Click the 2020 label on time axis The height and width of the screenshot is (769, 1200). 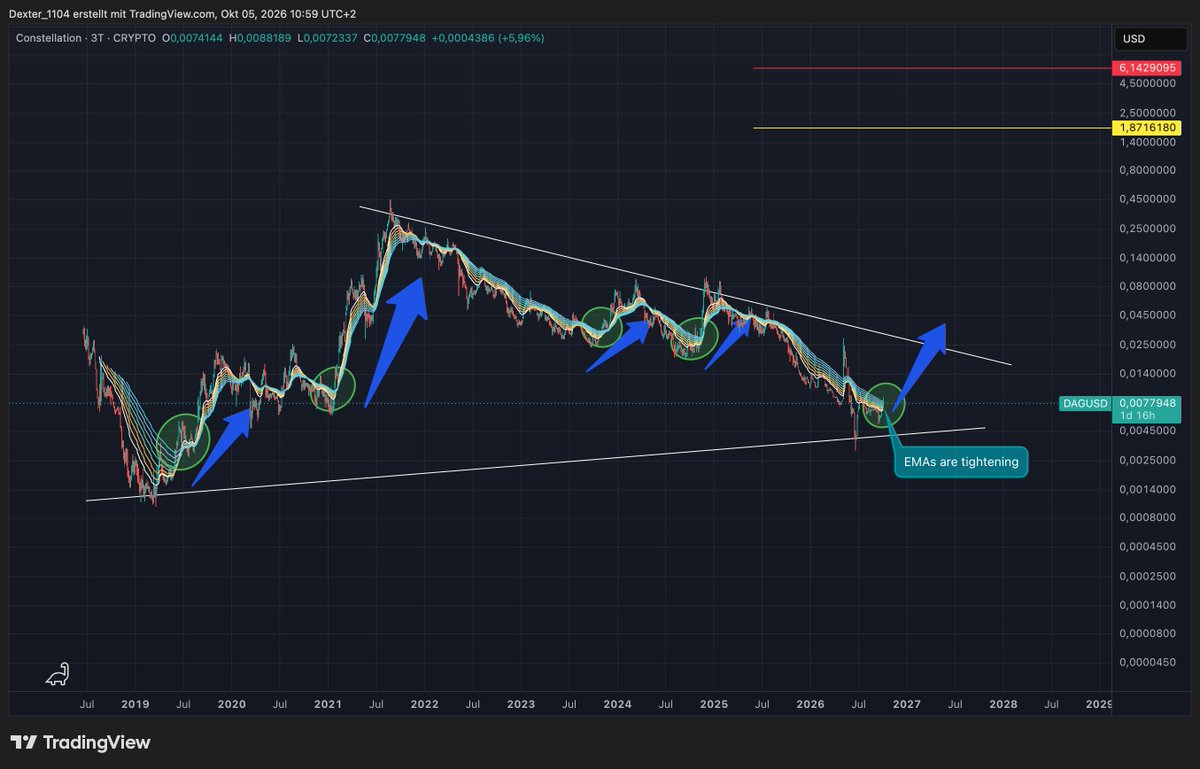pos(231,704)
